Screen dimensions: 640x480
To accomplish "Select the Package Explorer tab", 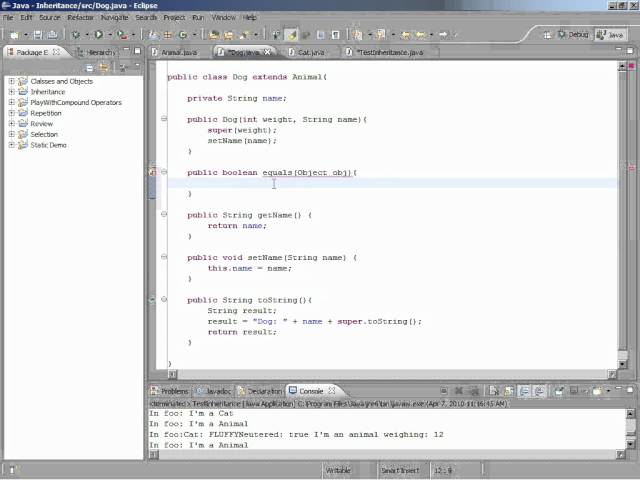I will click(x=33, y=52).
